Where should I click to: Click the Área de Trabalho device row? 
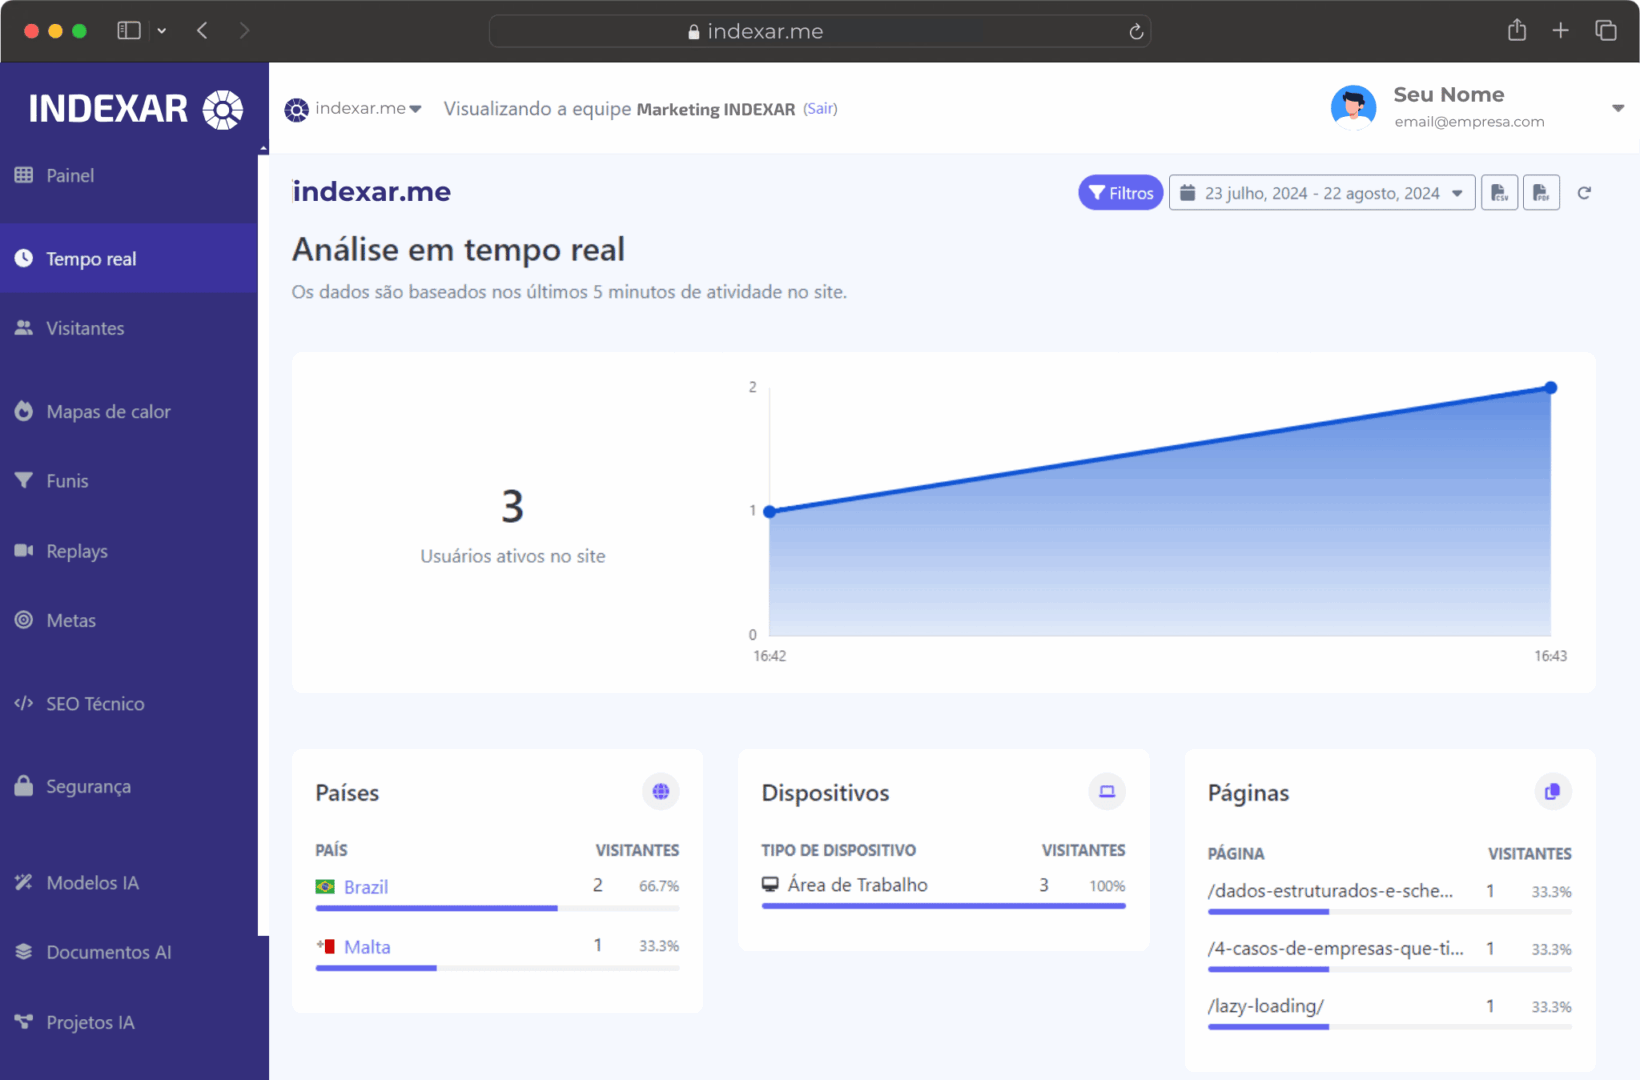point(943,886)
